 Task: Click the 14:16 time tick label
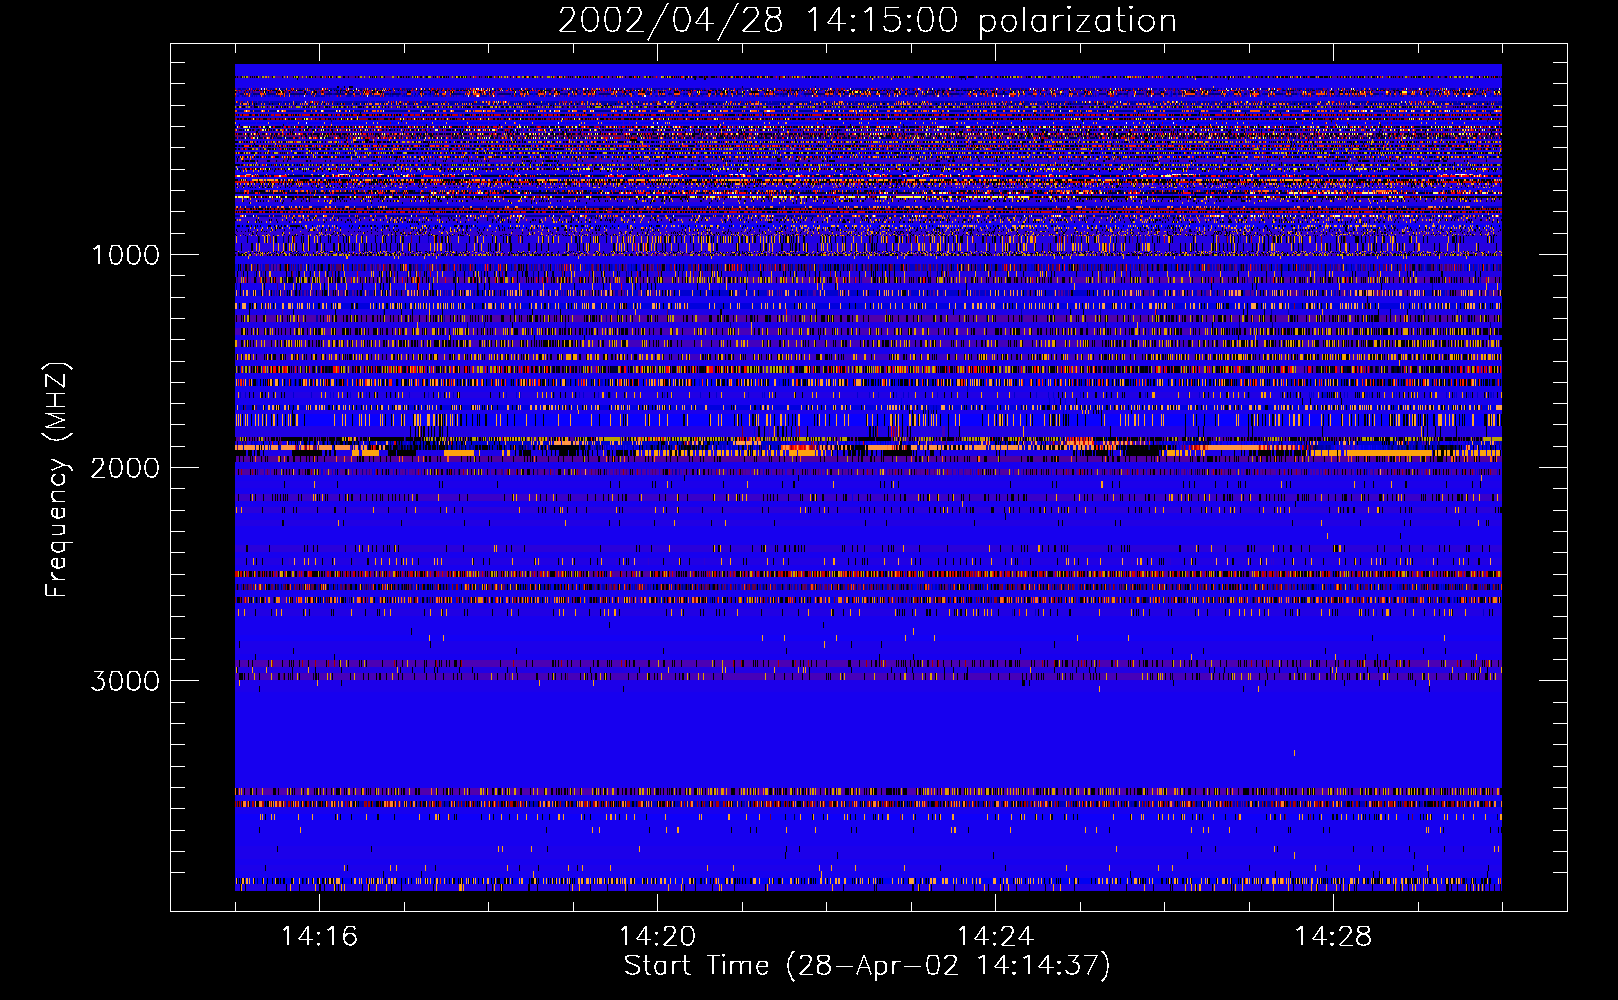319,936
